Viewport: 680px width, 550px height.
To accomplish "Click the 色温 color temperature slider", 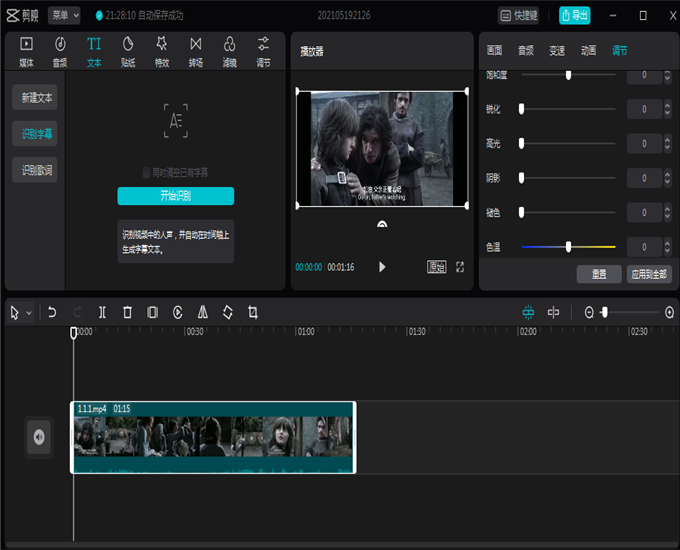I will [x=568, y=246].
